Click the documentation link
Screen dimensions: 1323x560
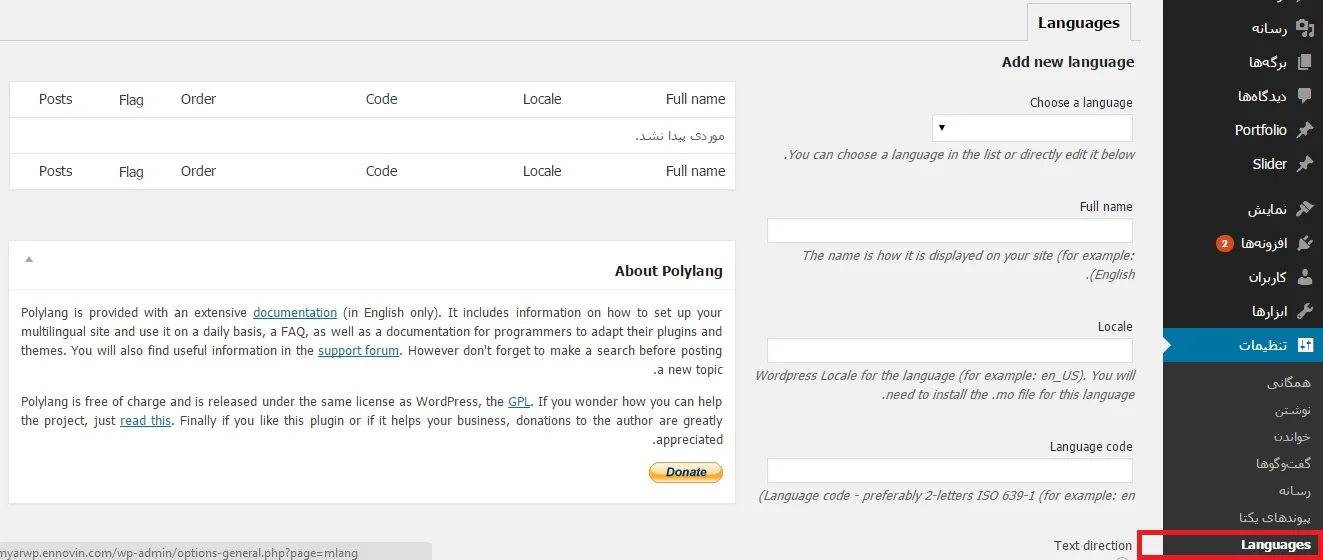(x=295, y=312)
